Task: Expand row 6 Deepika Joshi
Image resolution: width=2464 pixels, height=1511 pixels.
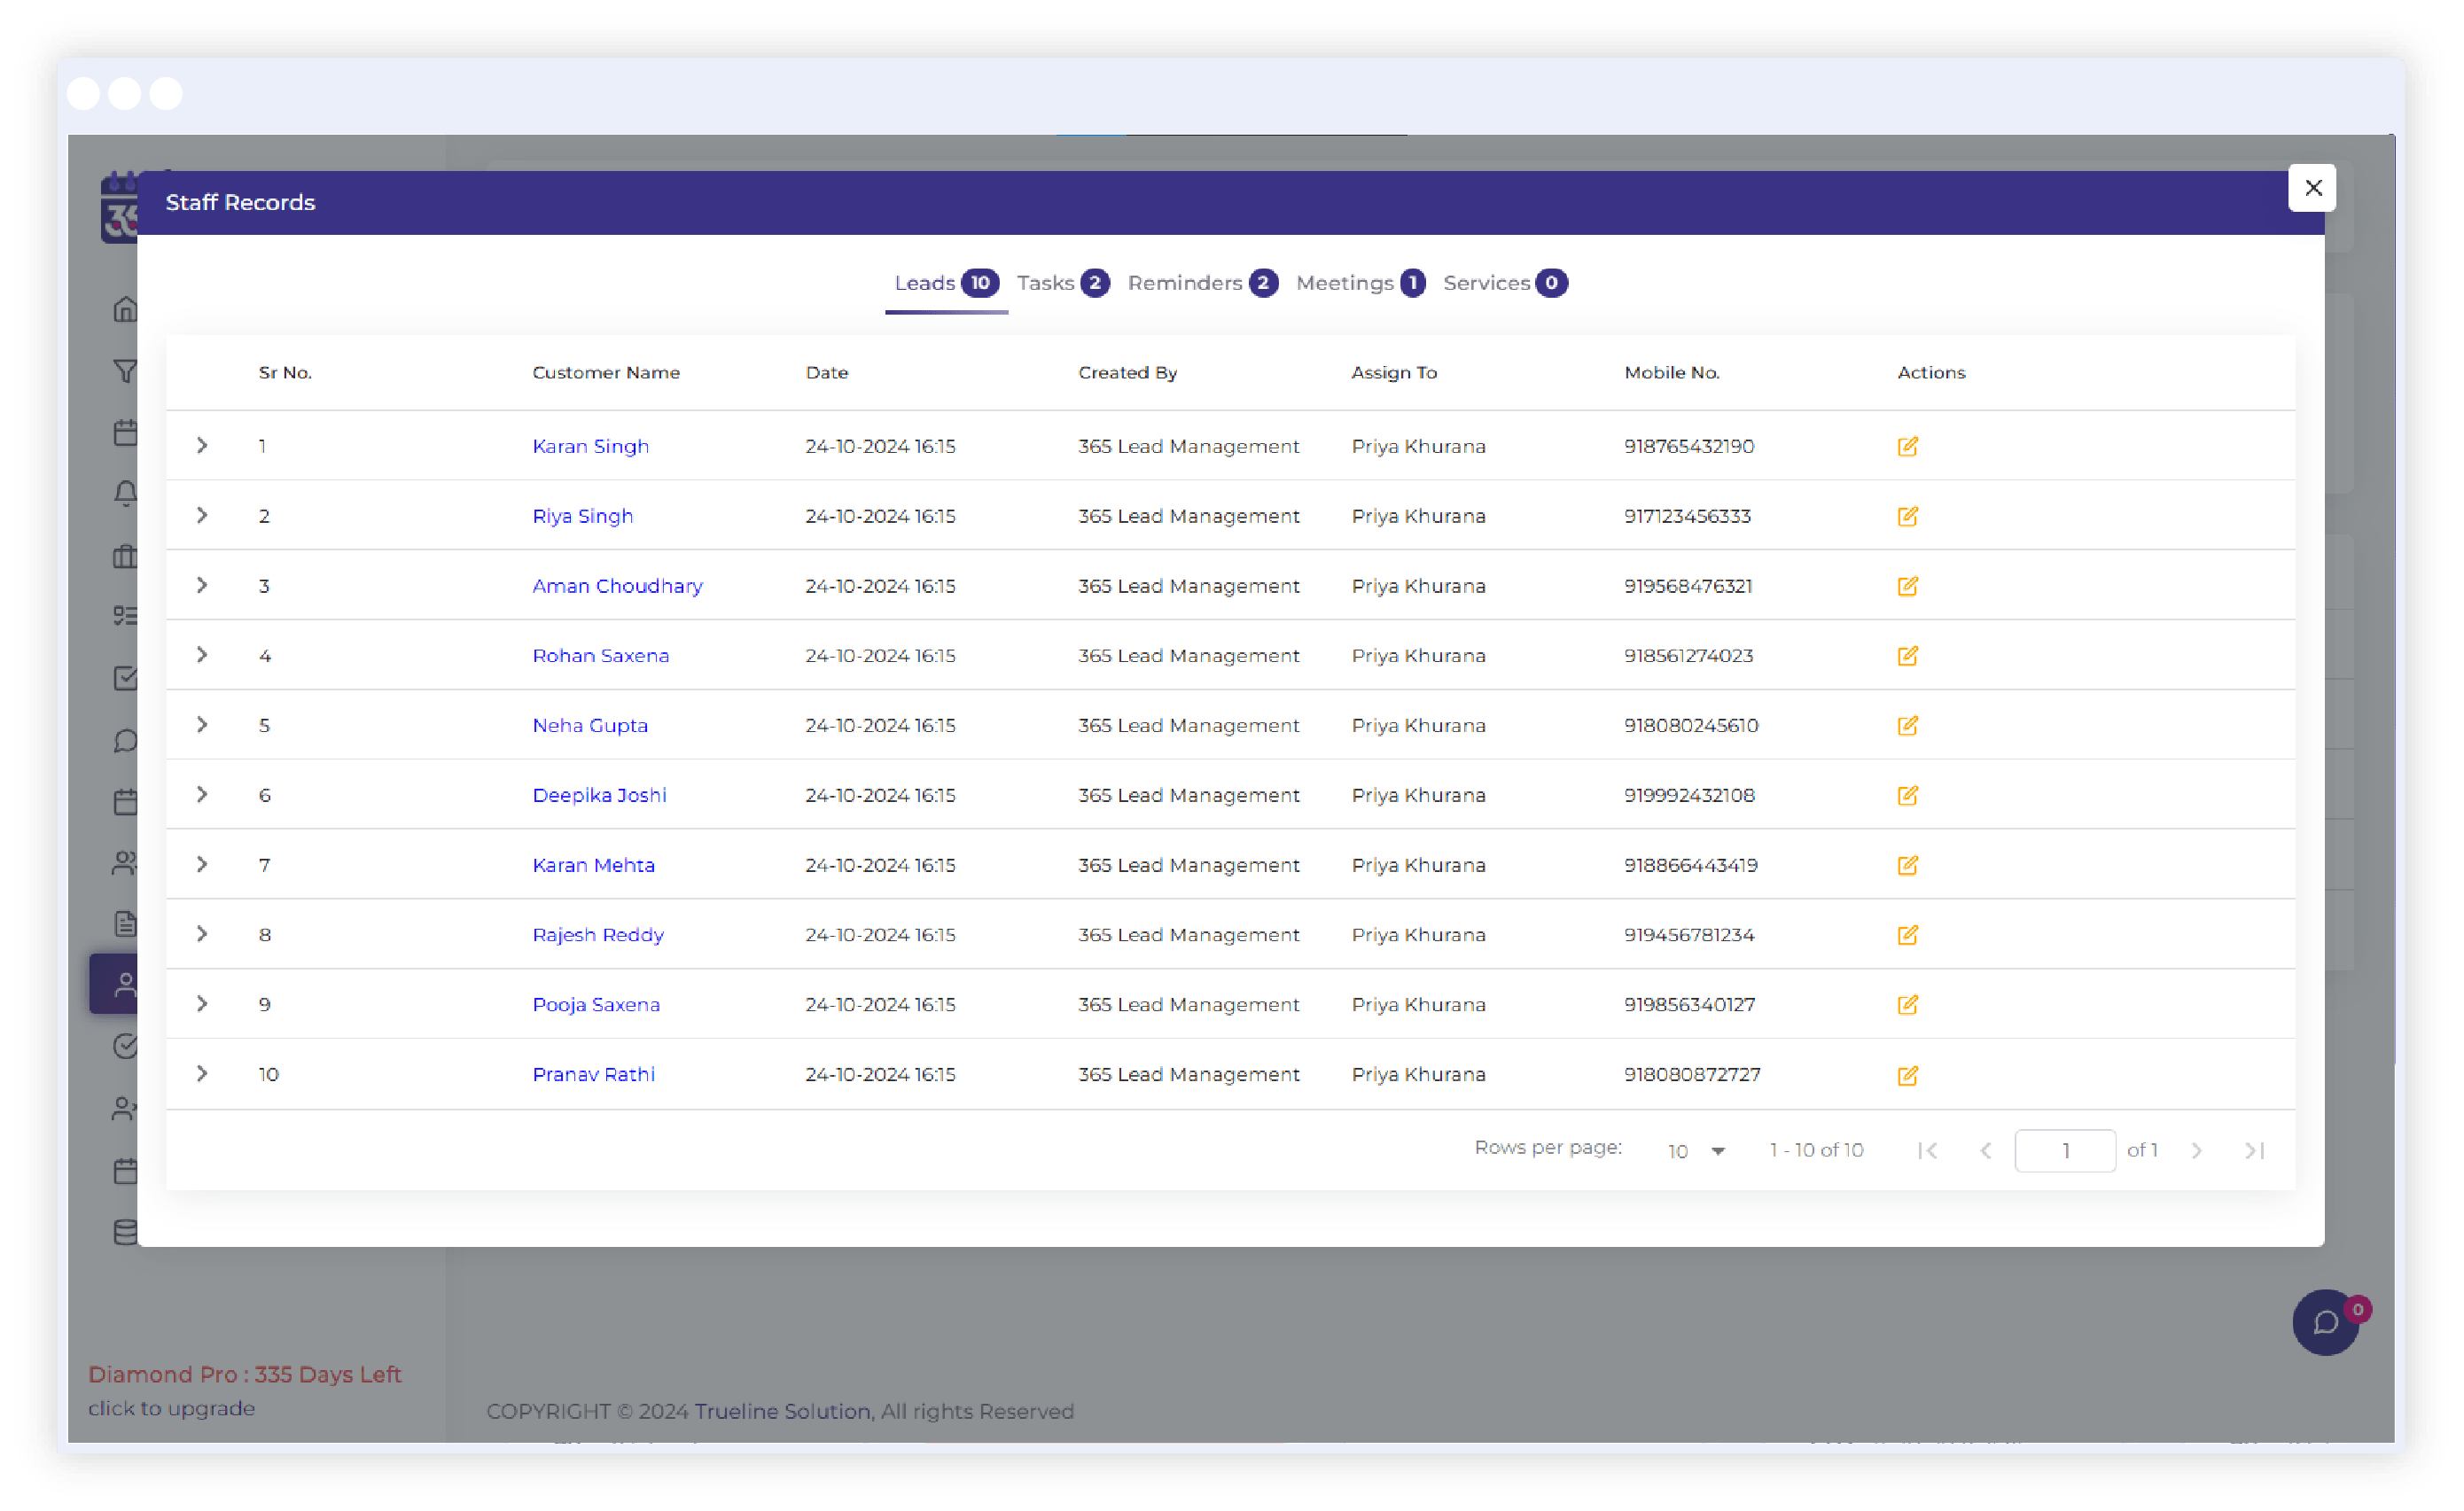Action: [202, 794]
